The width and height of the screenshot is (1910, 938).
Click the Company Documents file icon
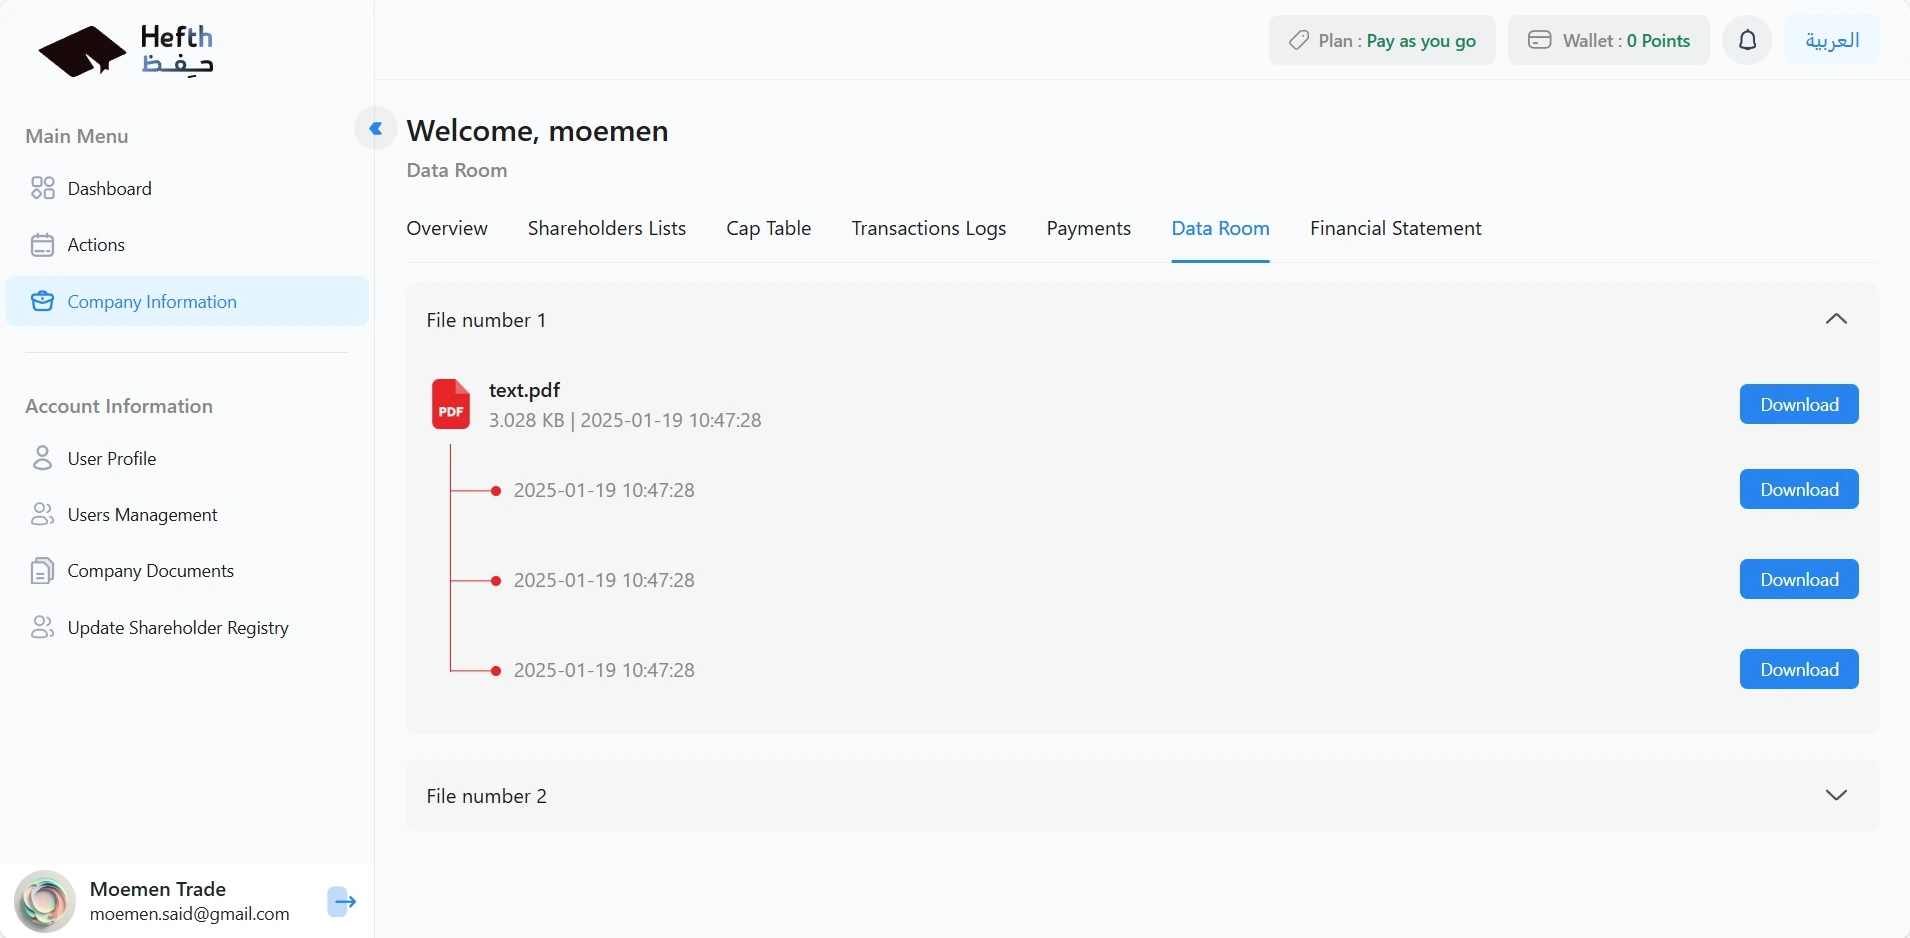pyautogui.click(x=42, y=571)
